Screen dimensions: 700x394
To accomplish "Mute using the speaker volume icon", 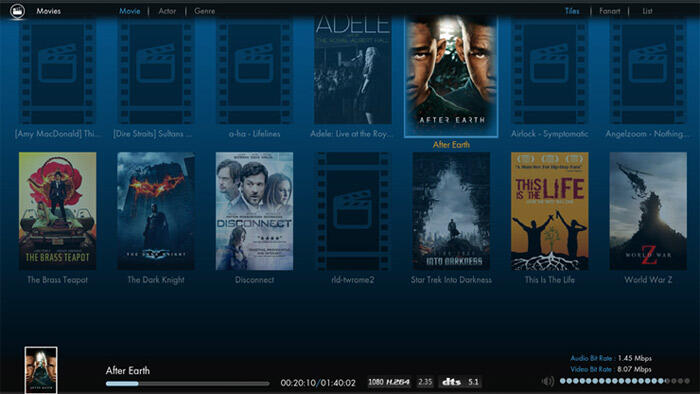I will click(x=548, y=381).
